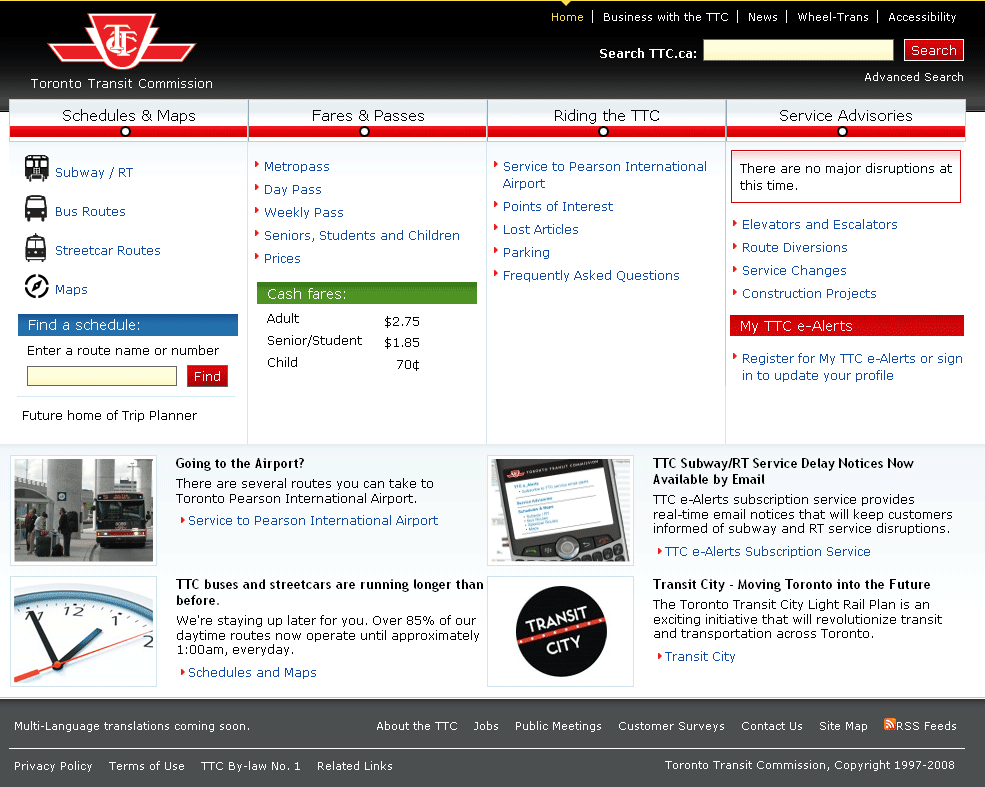This screenshot has width=985, height=787.
Task: Click the TTC logo emblem
Action: coord(122,41)
